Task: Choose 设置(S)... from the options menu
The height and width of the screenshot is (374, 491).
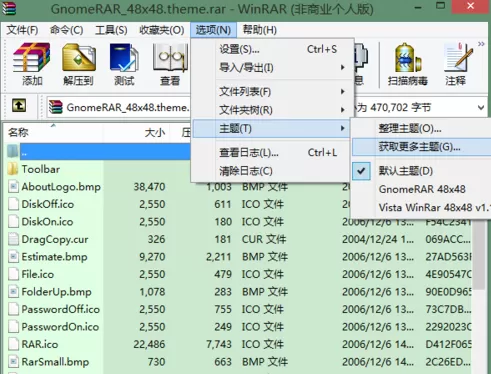Action: [271, 49]
